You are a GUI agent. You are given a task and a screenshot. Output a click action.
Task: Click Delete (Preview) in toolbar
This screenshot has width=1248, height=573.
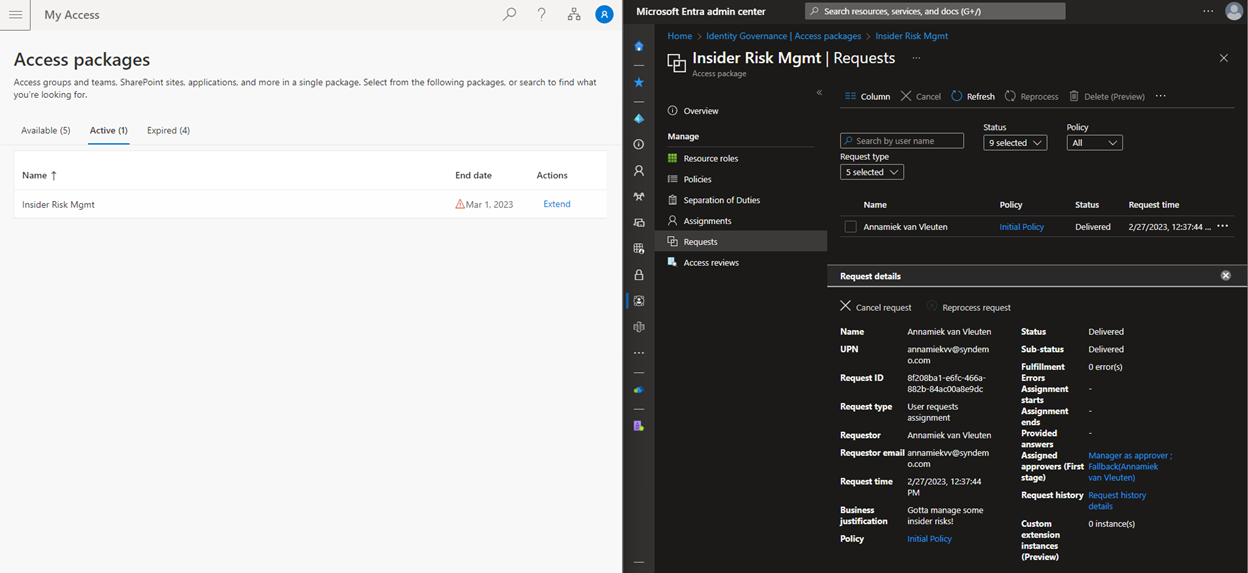(x=1107, y=96)
